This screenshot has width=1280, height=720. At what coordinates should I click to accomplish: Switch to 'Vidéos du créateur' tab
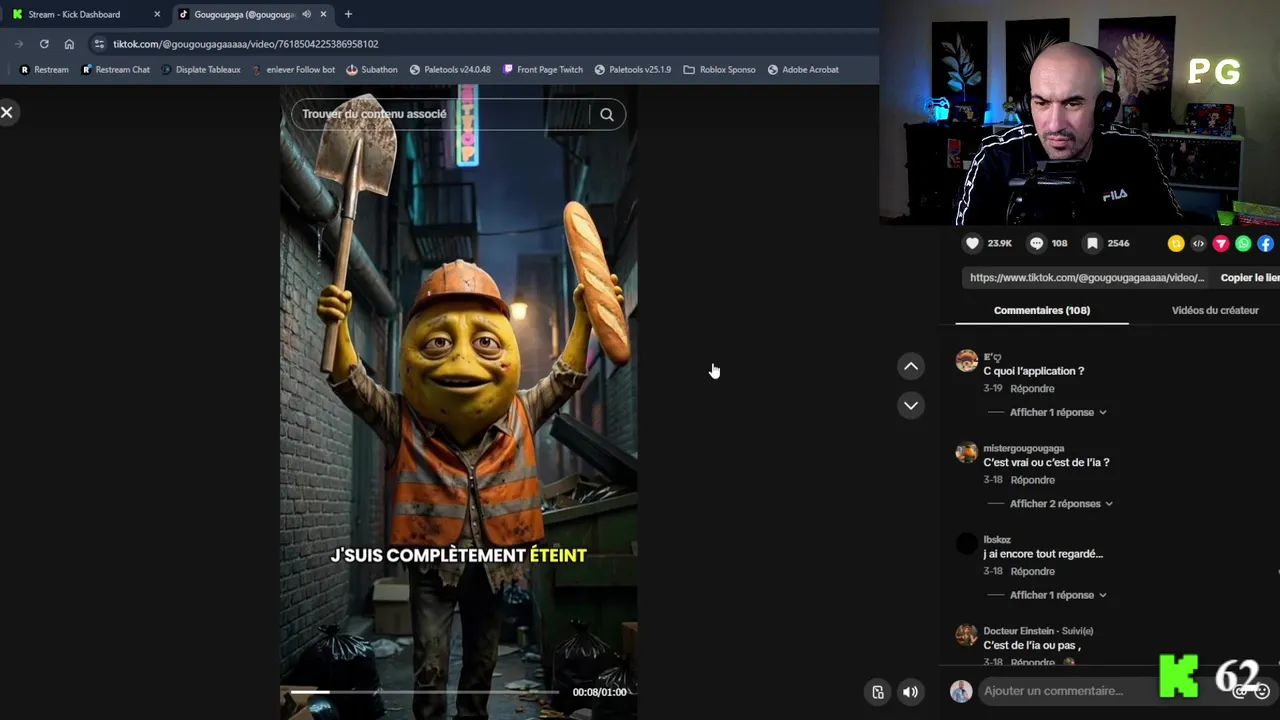click(x=1214, y=310)
